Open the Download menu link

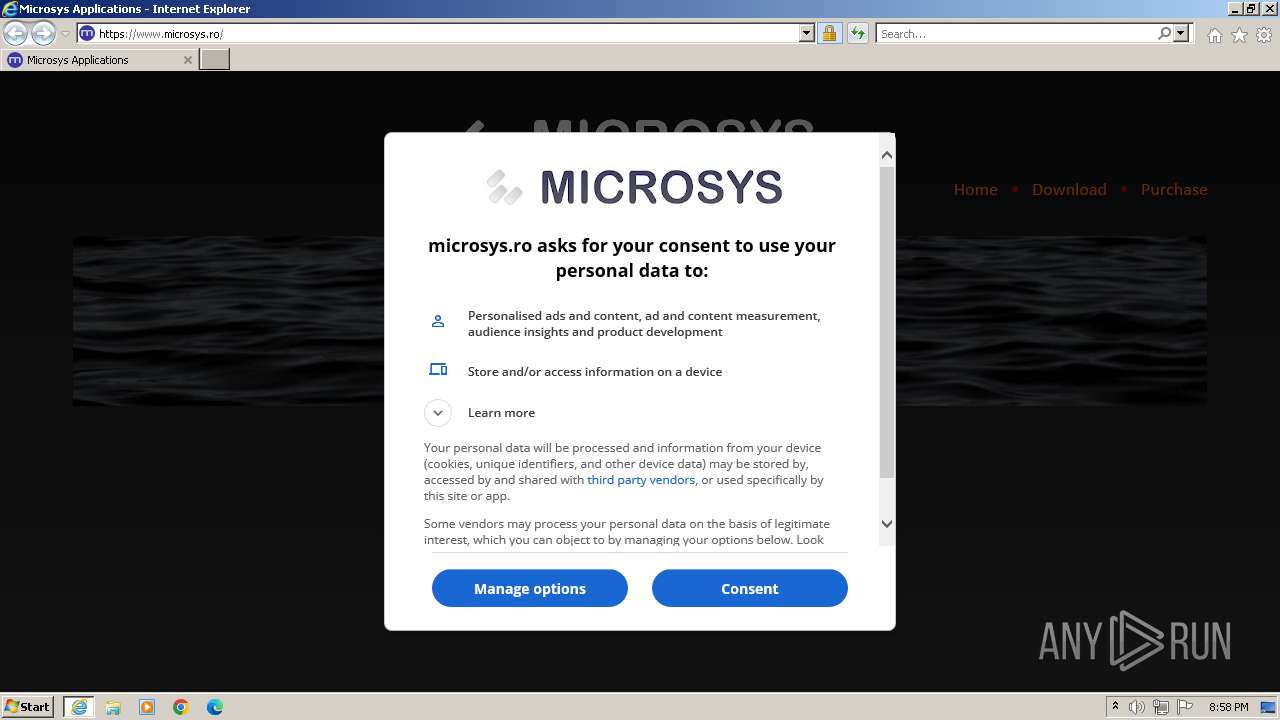coord(1069,189)
